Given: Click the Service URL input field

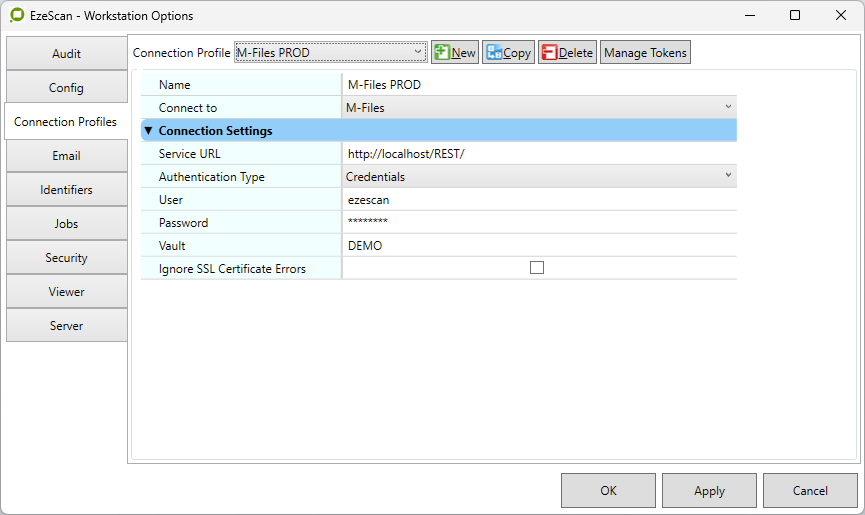Looking at the screenshot, I should coord(538,154).
